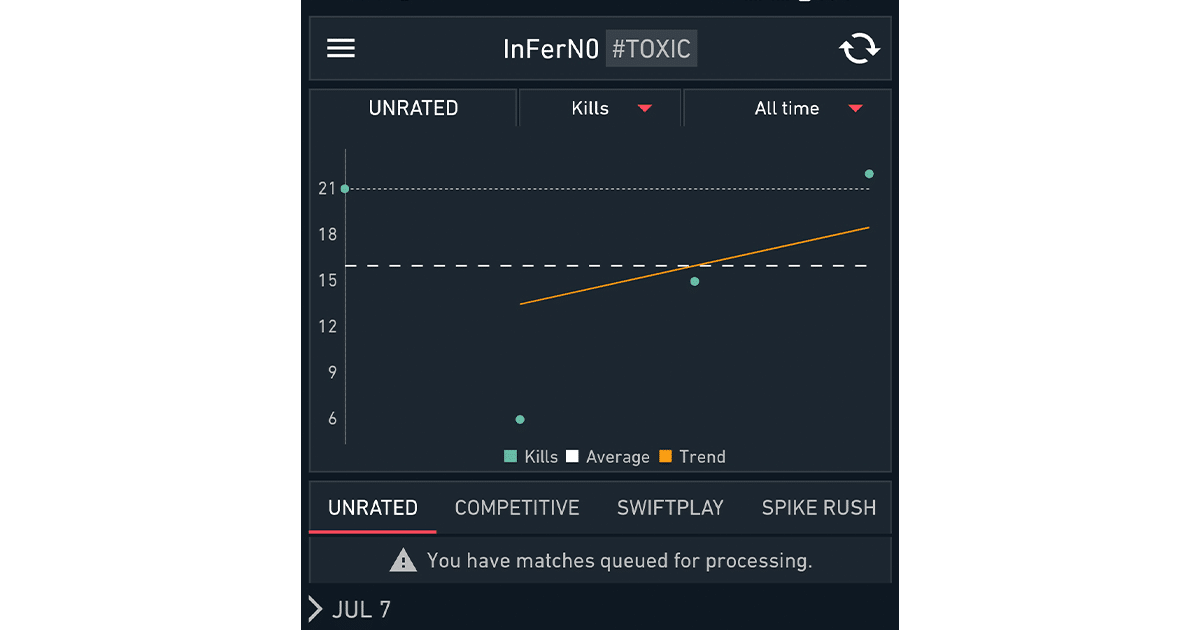The image size is (1200, 630).
Task: Click the top-right data point on the chart
Action: click(x=869, y=174)
